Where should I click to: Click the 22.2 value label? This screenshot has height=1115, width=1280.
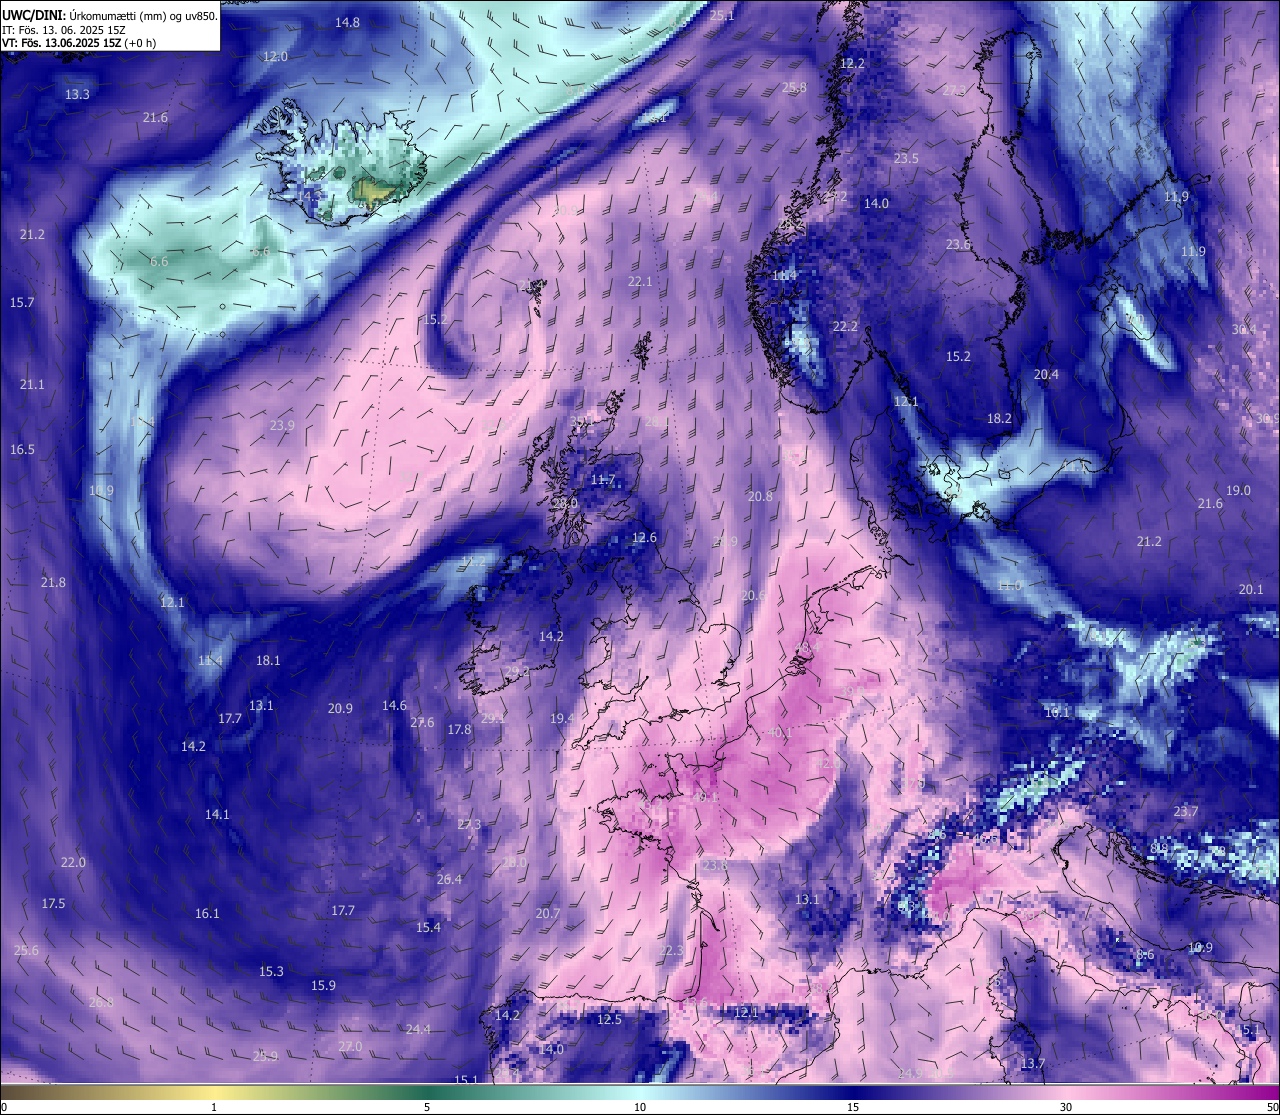pyautogui.click(x=845, y=326)
